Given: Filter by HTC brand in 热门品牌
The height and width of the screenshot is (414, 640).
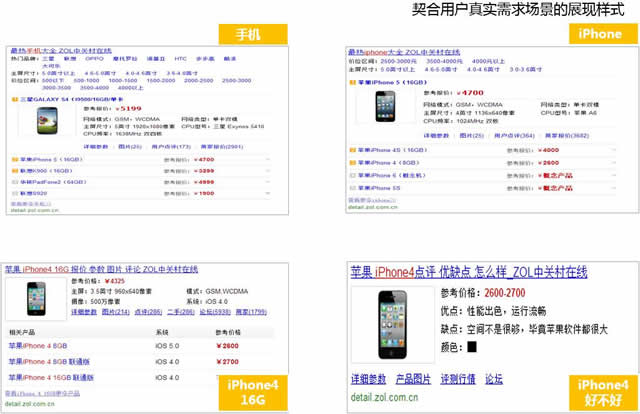Looking at the screenshot, I should click(x=181, y=59).
